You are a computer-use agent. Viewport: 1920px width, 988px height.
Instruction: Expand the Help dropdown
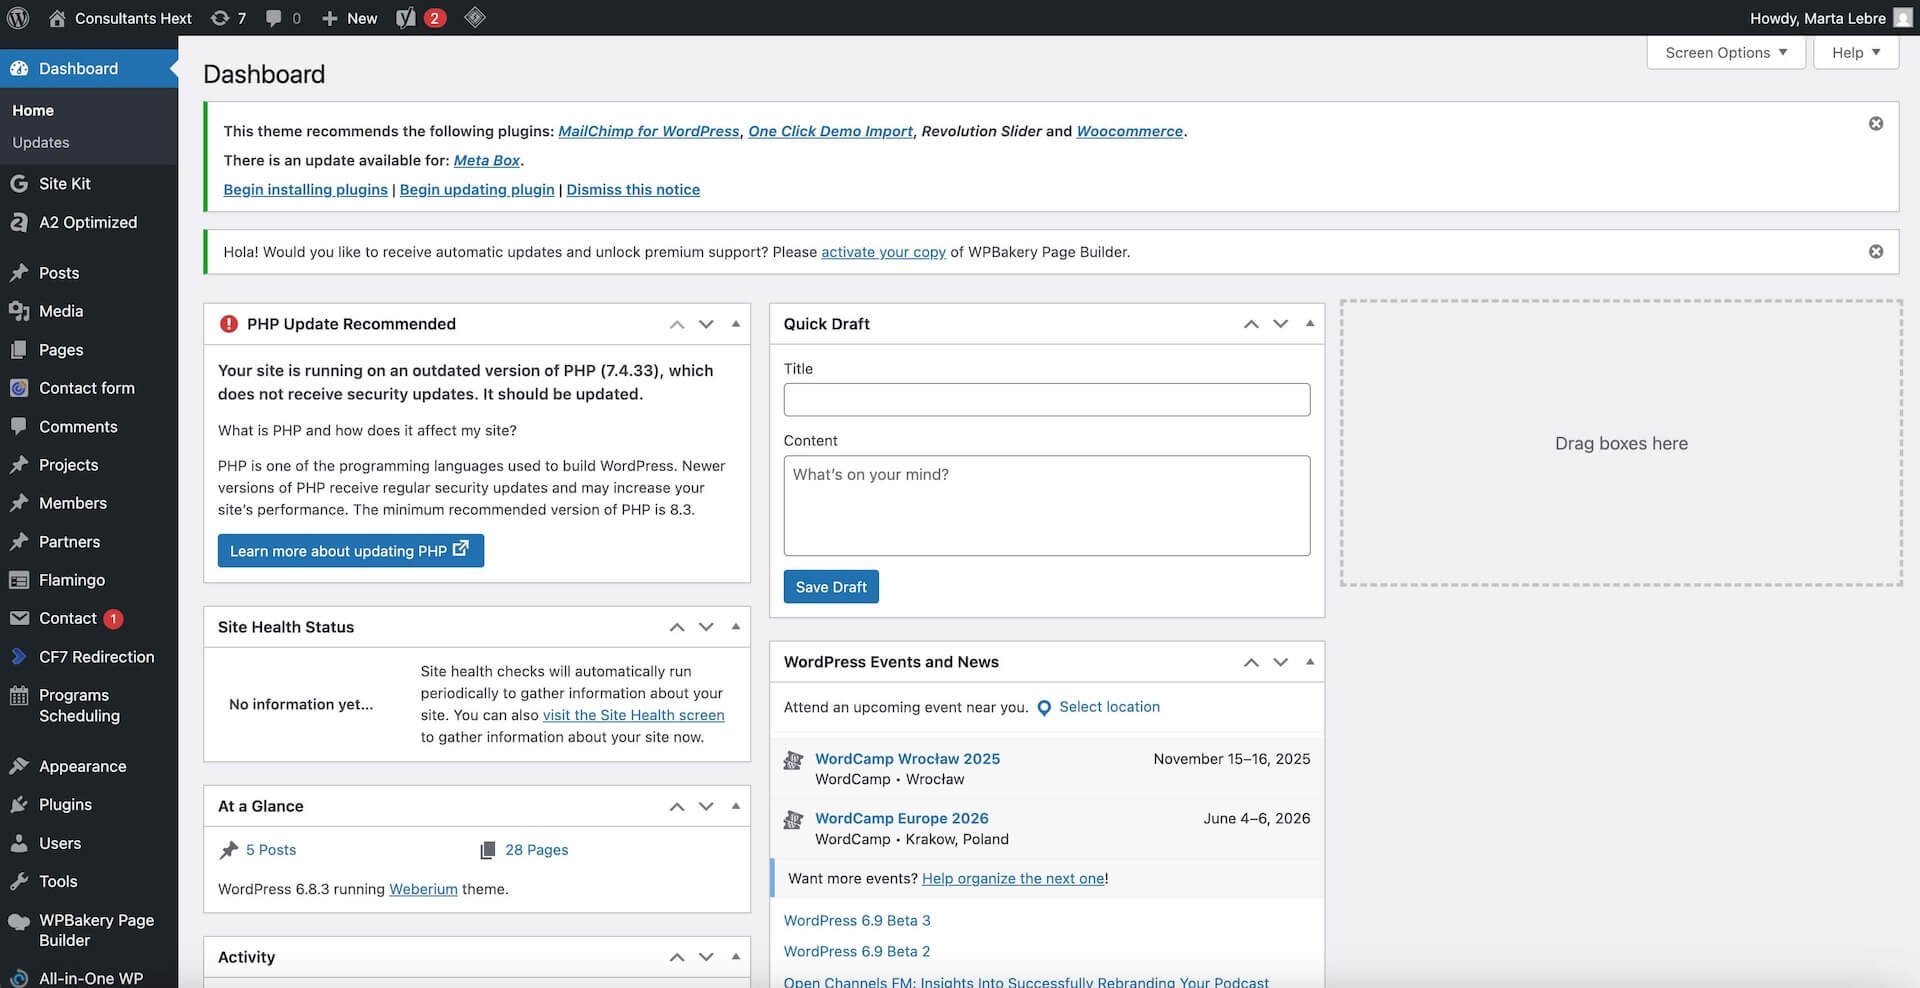pos(1855,52)
